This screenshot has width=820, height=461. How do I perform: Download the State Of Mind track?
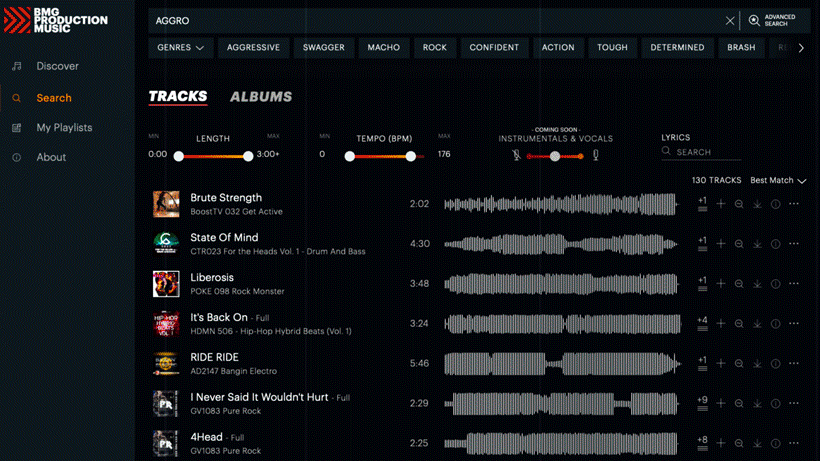pos(757,244)
